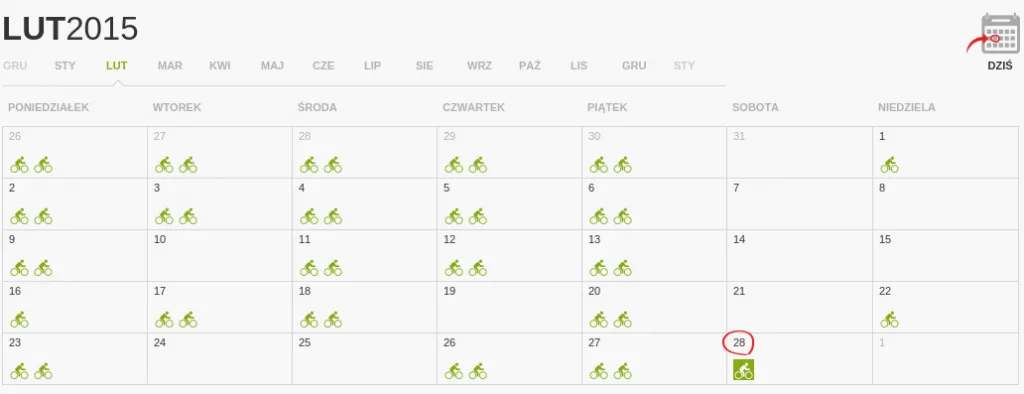
Task: Select the circled day number 28
Action: coord(739,342)
